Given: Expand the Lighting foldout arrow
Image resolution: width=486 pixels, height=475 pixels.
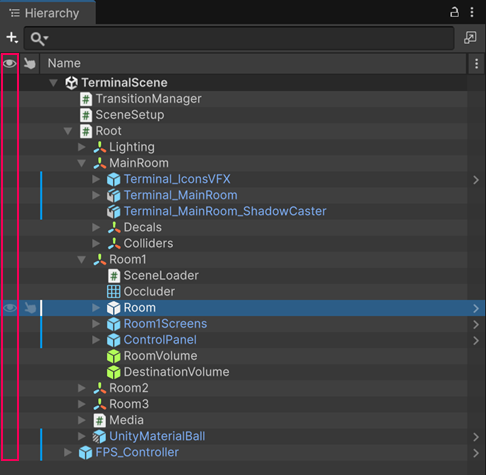Looking at the screenshot, I should 82,147.
